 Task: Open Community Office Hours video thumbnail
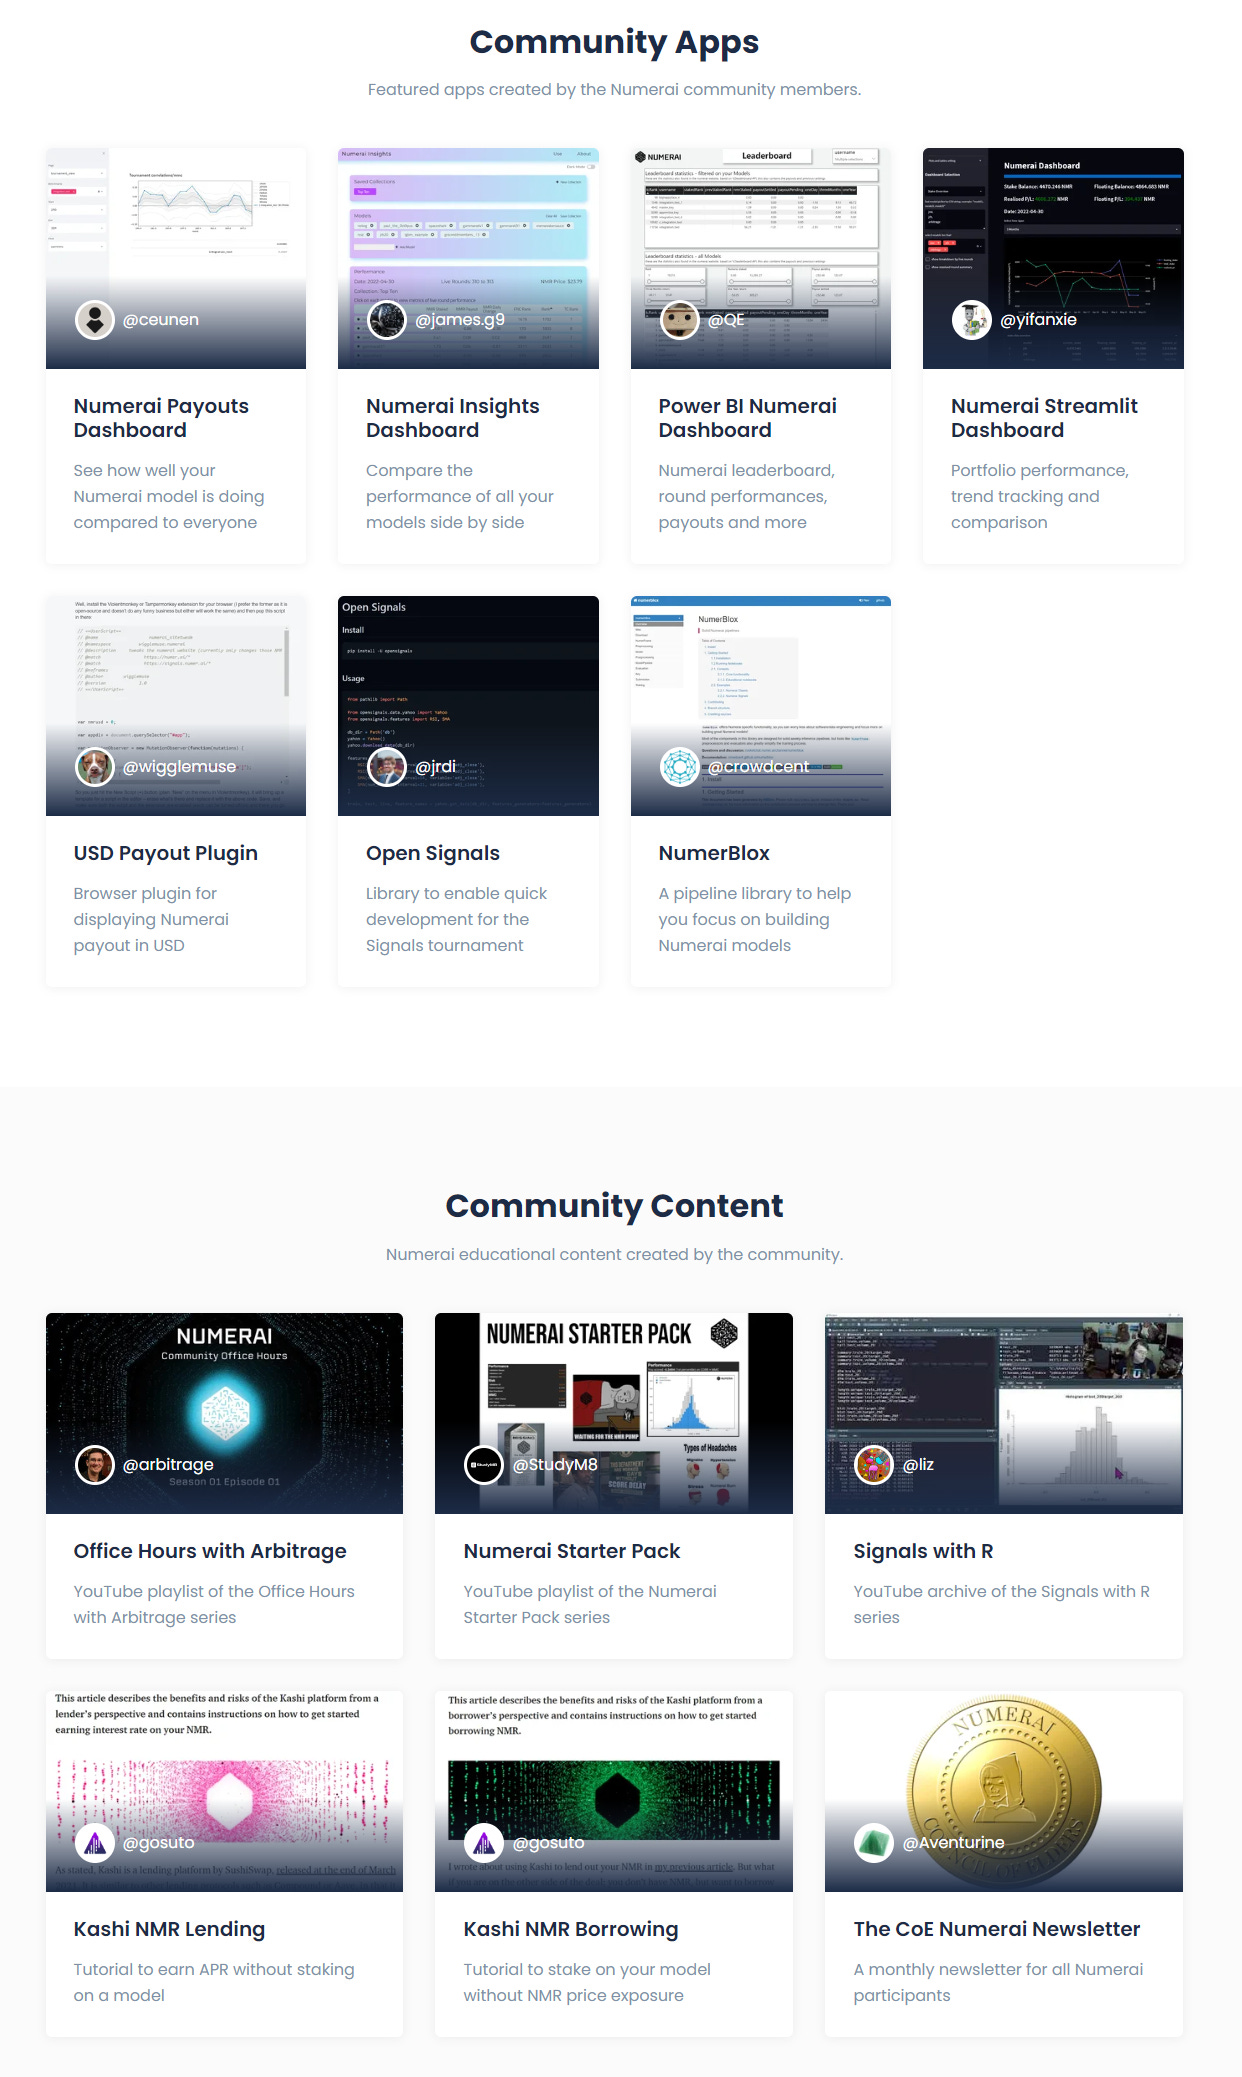[x=224, y=1413]
